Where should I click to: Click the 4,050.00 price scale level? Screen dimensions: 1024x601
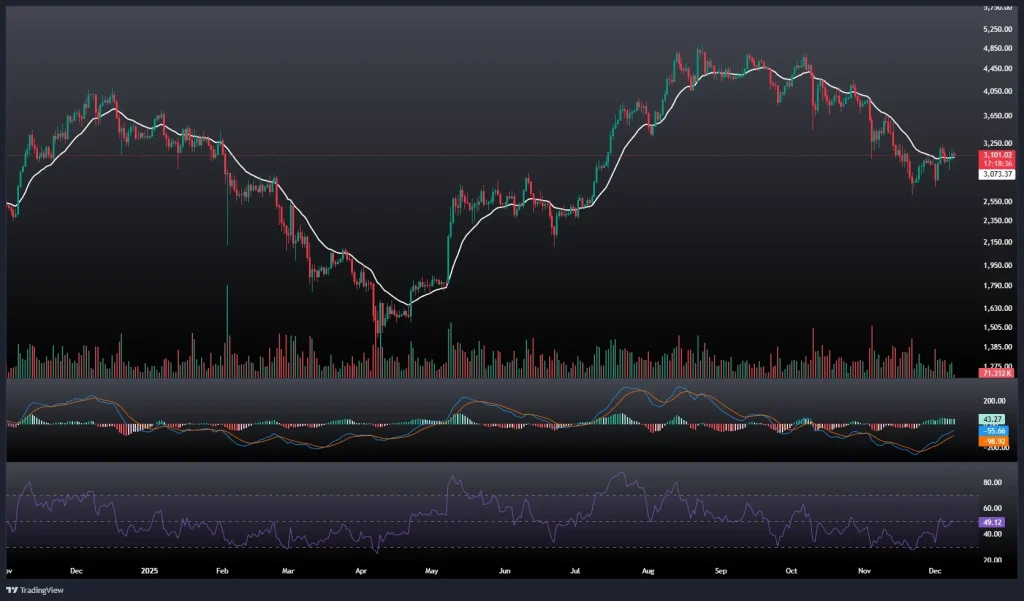tap(998, 91)
